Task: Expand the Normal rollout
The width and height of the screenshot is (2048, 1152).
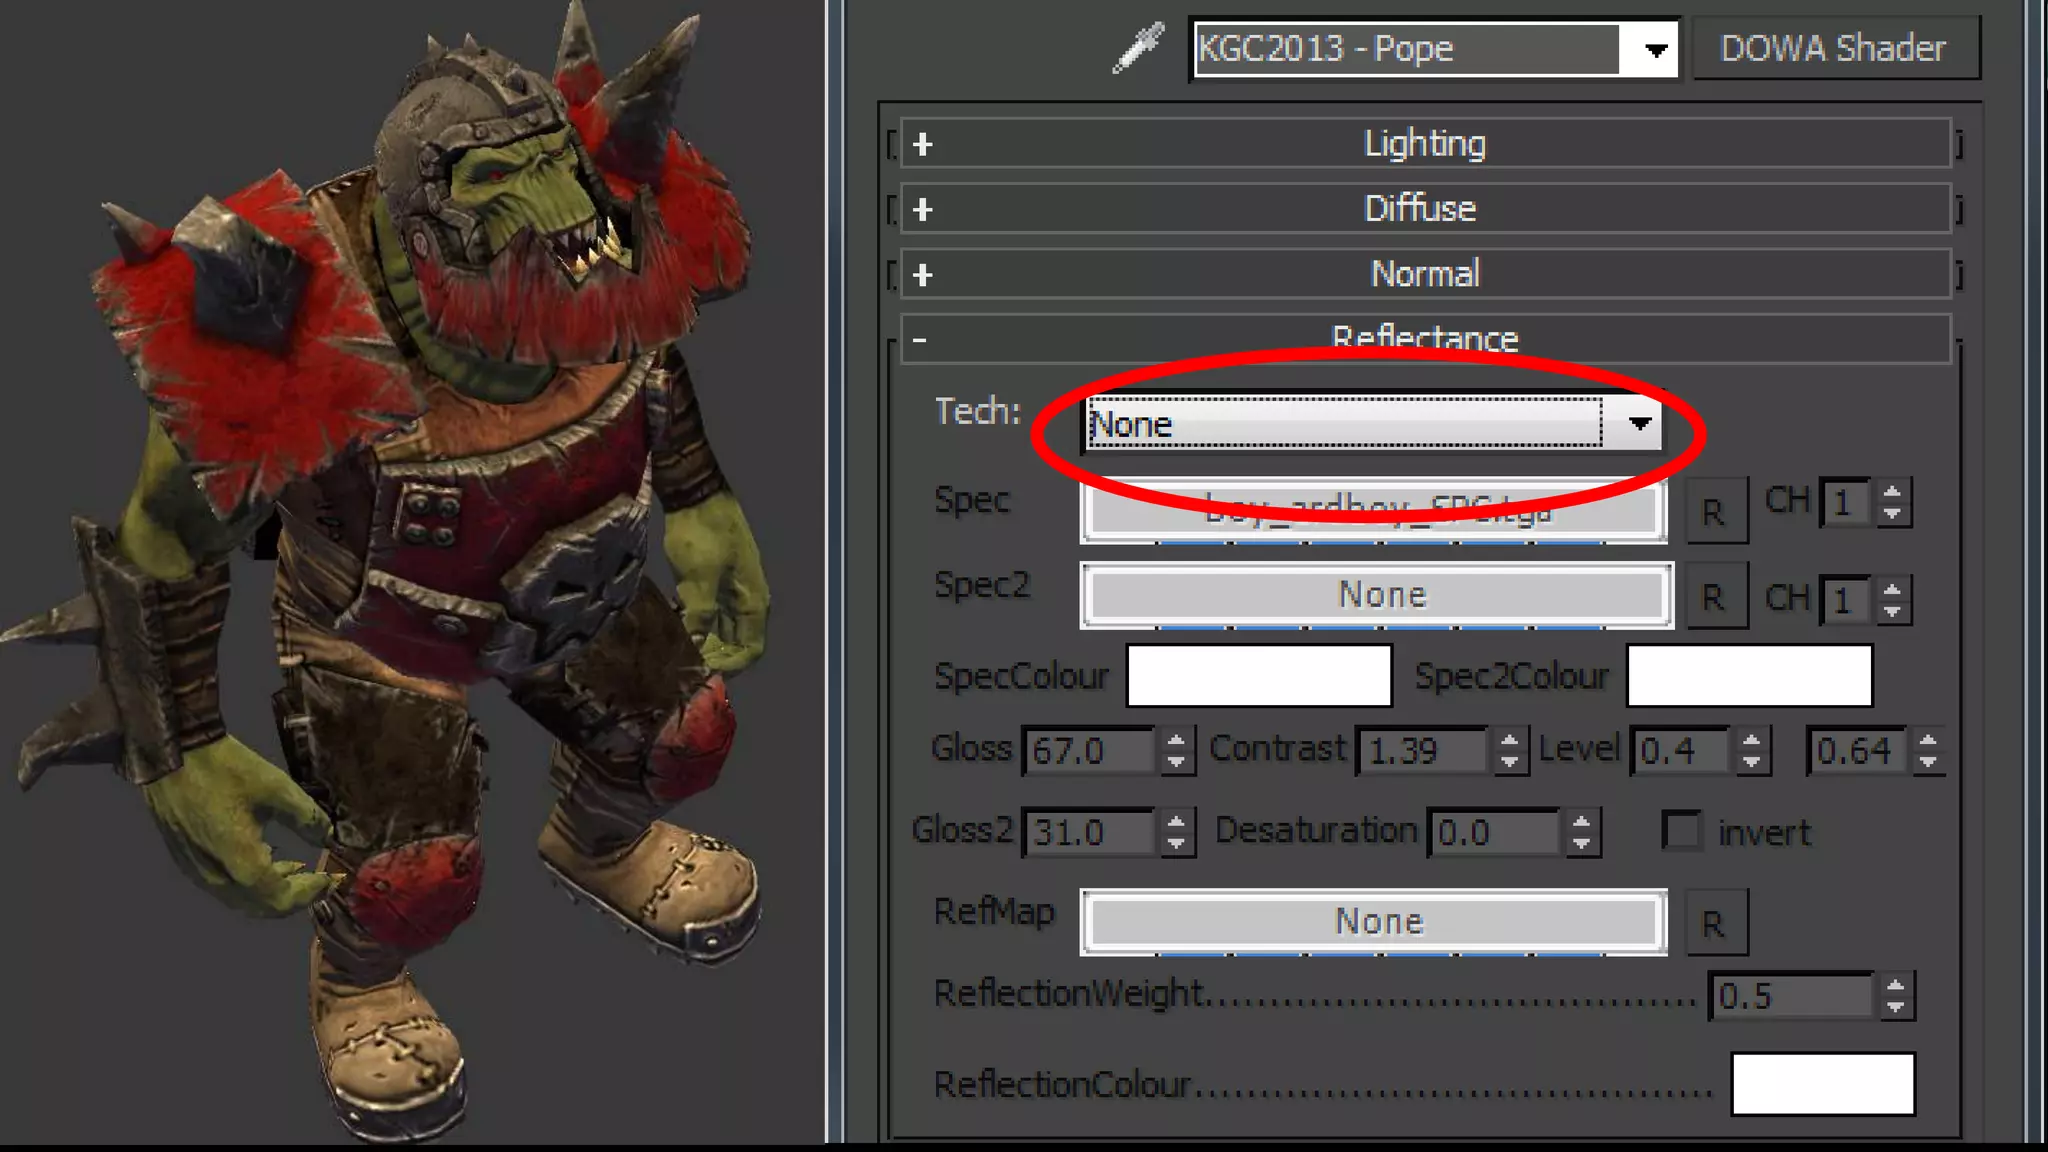Action: click(x=1425, y=274)
